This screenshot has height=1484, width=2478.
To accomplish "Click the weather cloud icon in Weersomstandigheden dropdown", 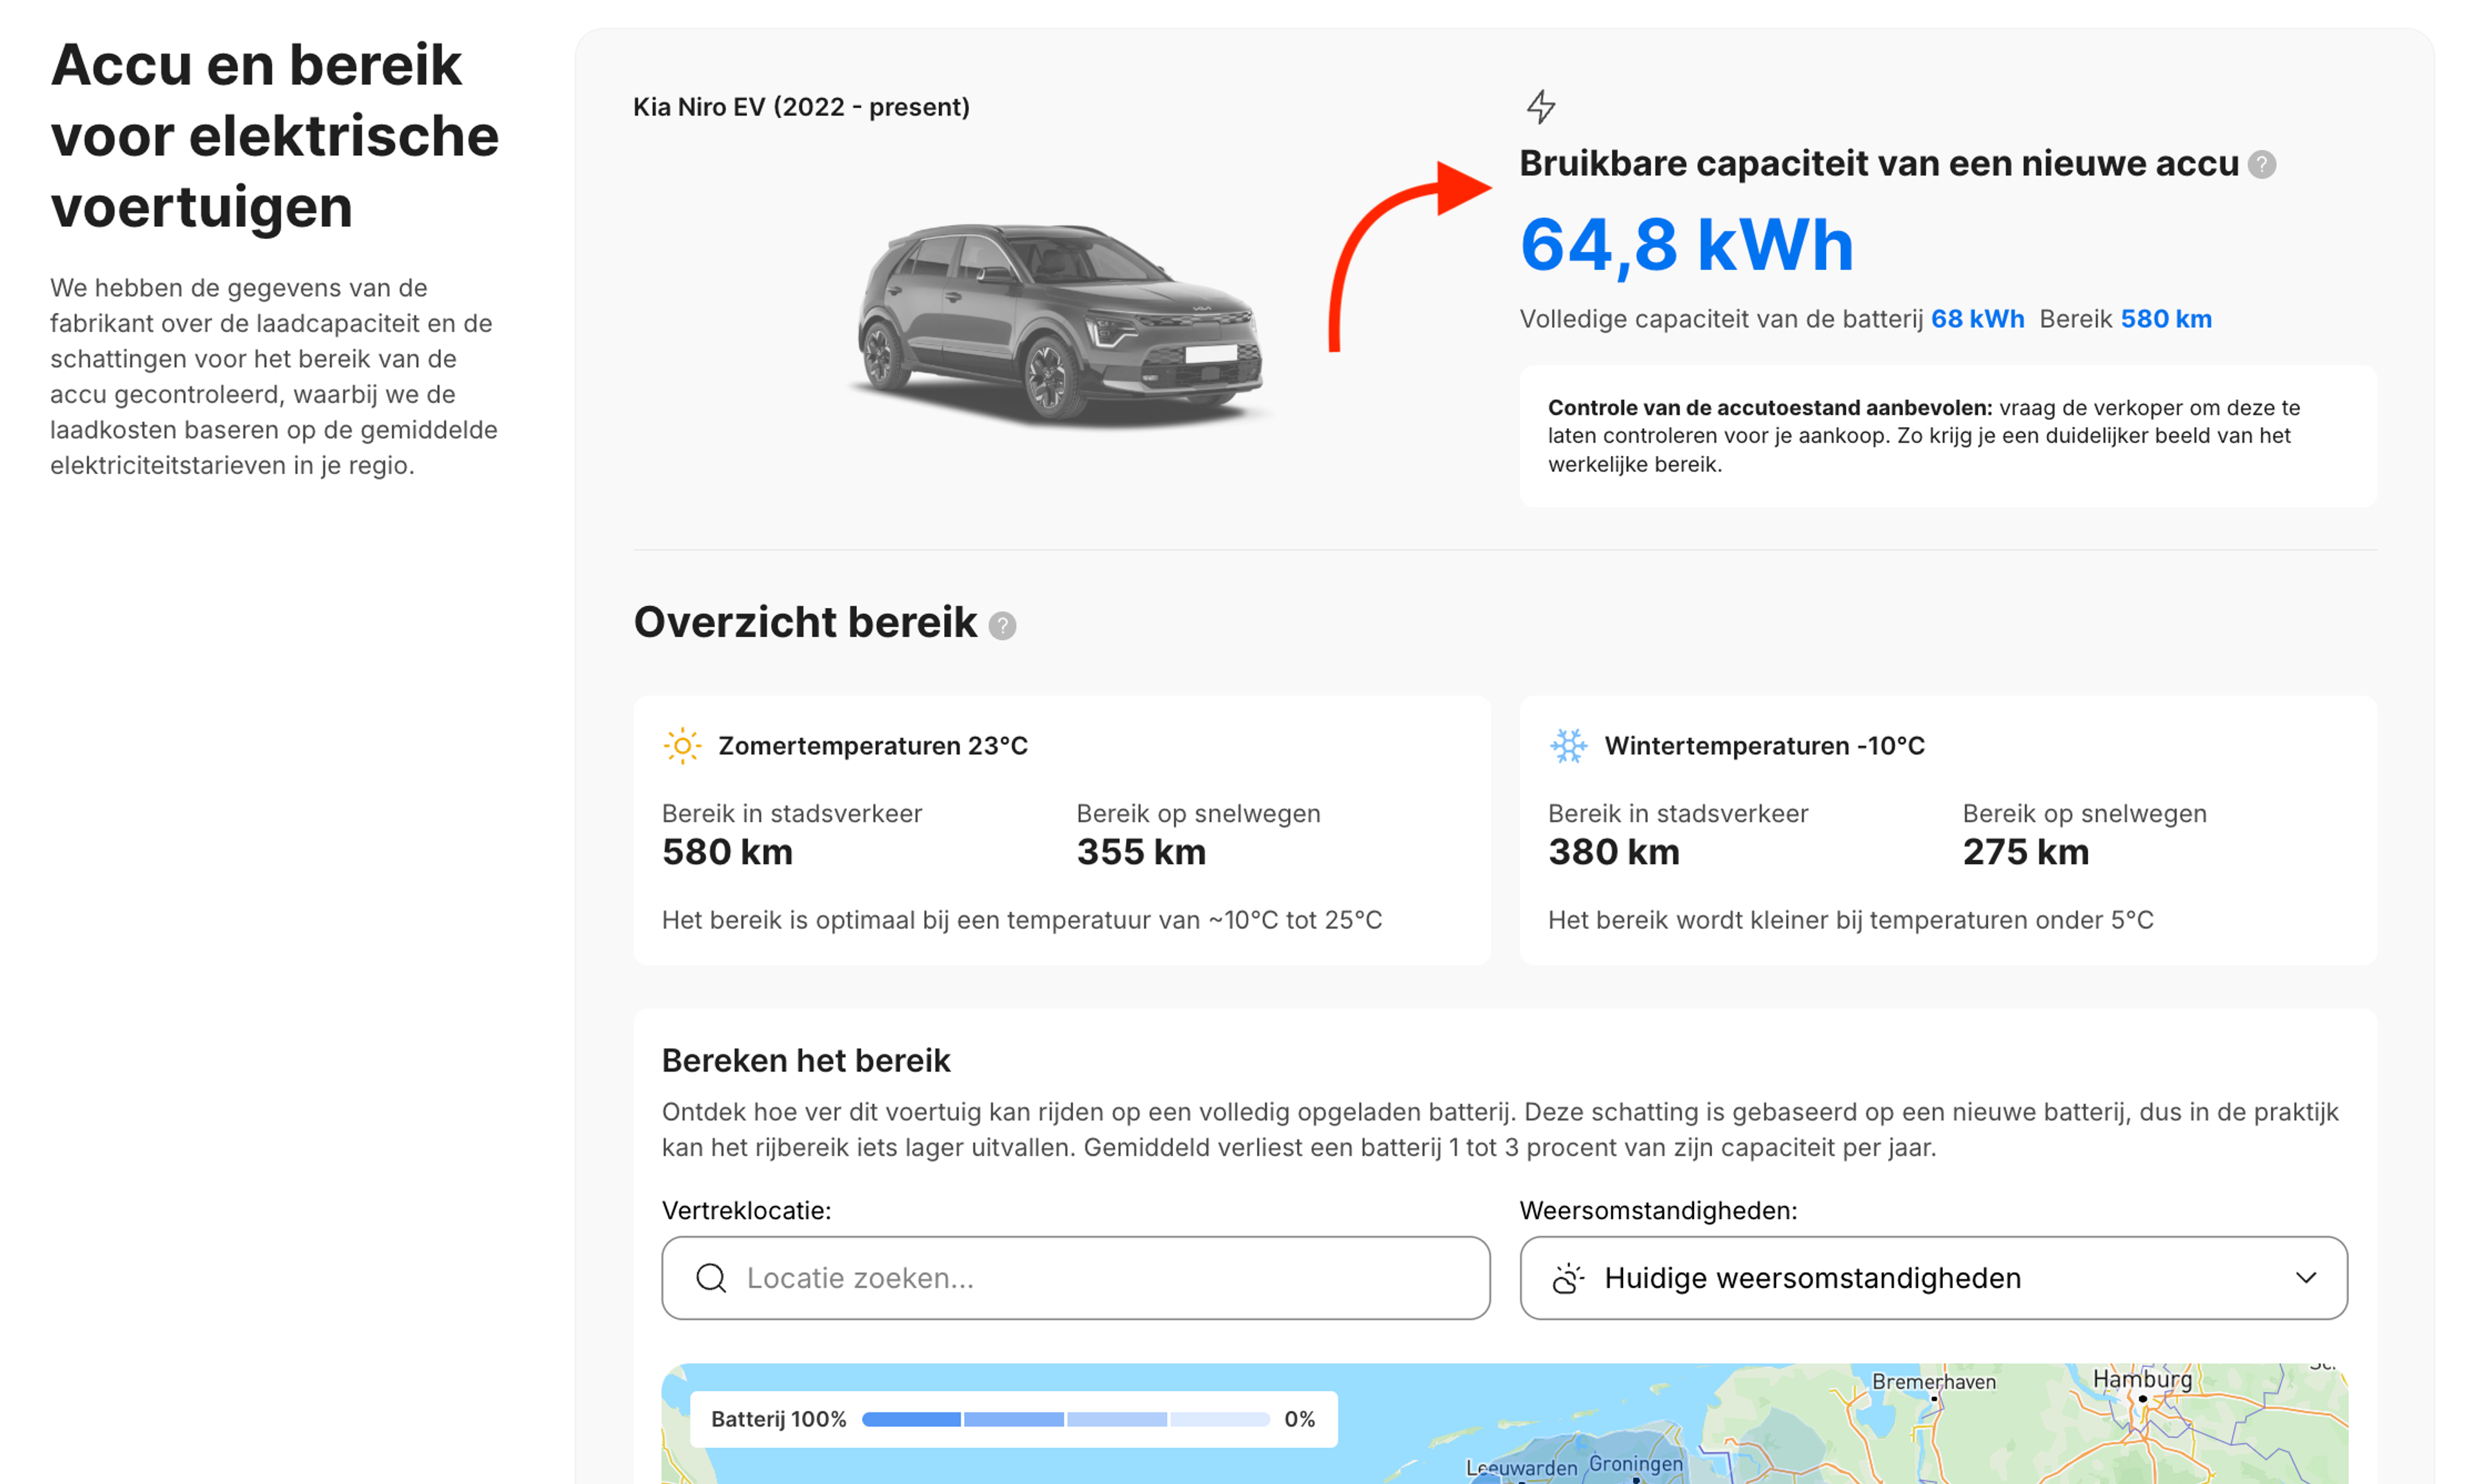I will click(1568, 1278).
